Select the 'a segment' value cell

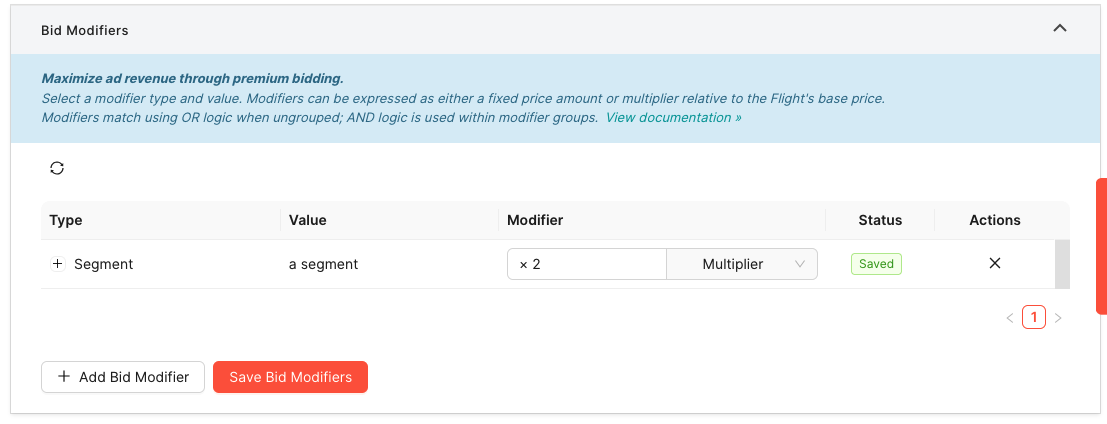click(x=323, y=264)
